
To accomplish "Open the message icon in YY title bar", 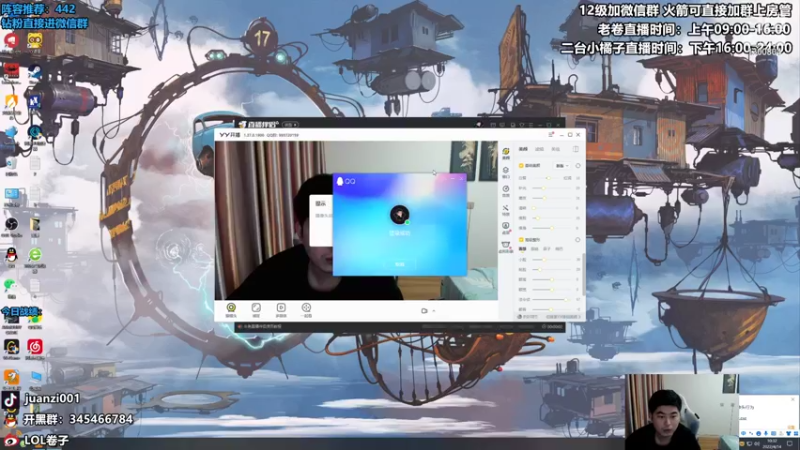I will (x=551, y=135).
